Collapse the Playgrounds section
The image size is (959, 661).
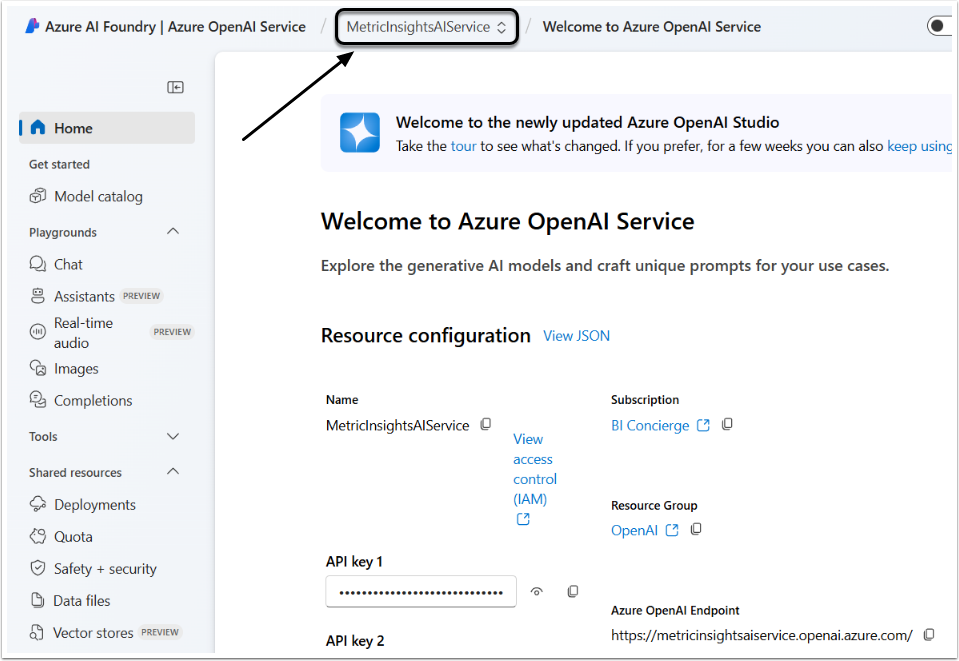[173, 232]
